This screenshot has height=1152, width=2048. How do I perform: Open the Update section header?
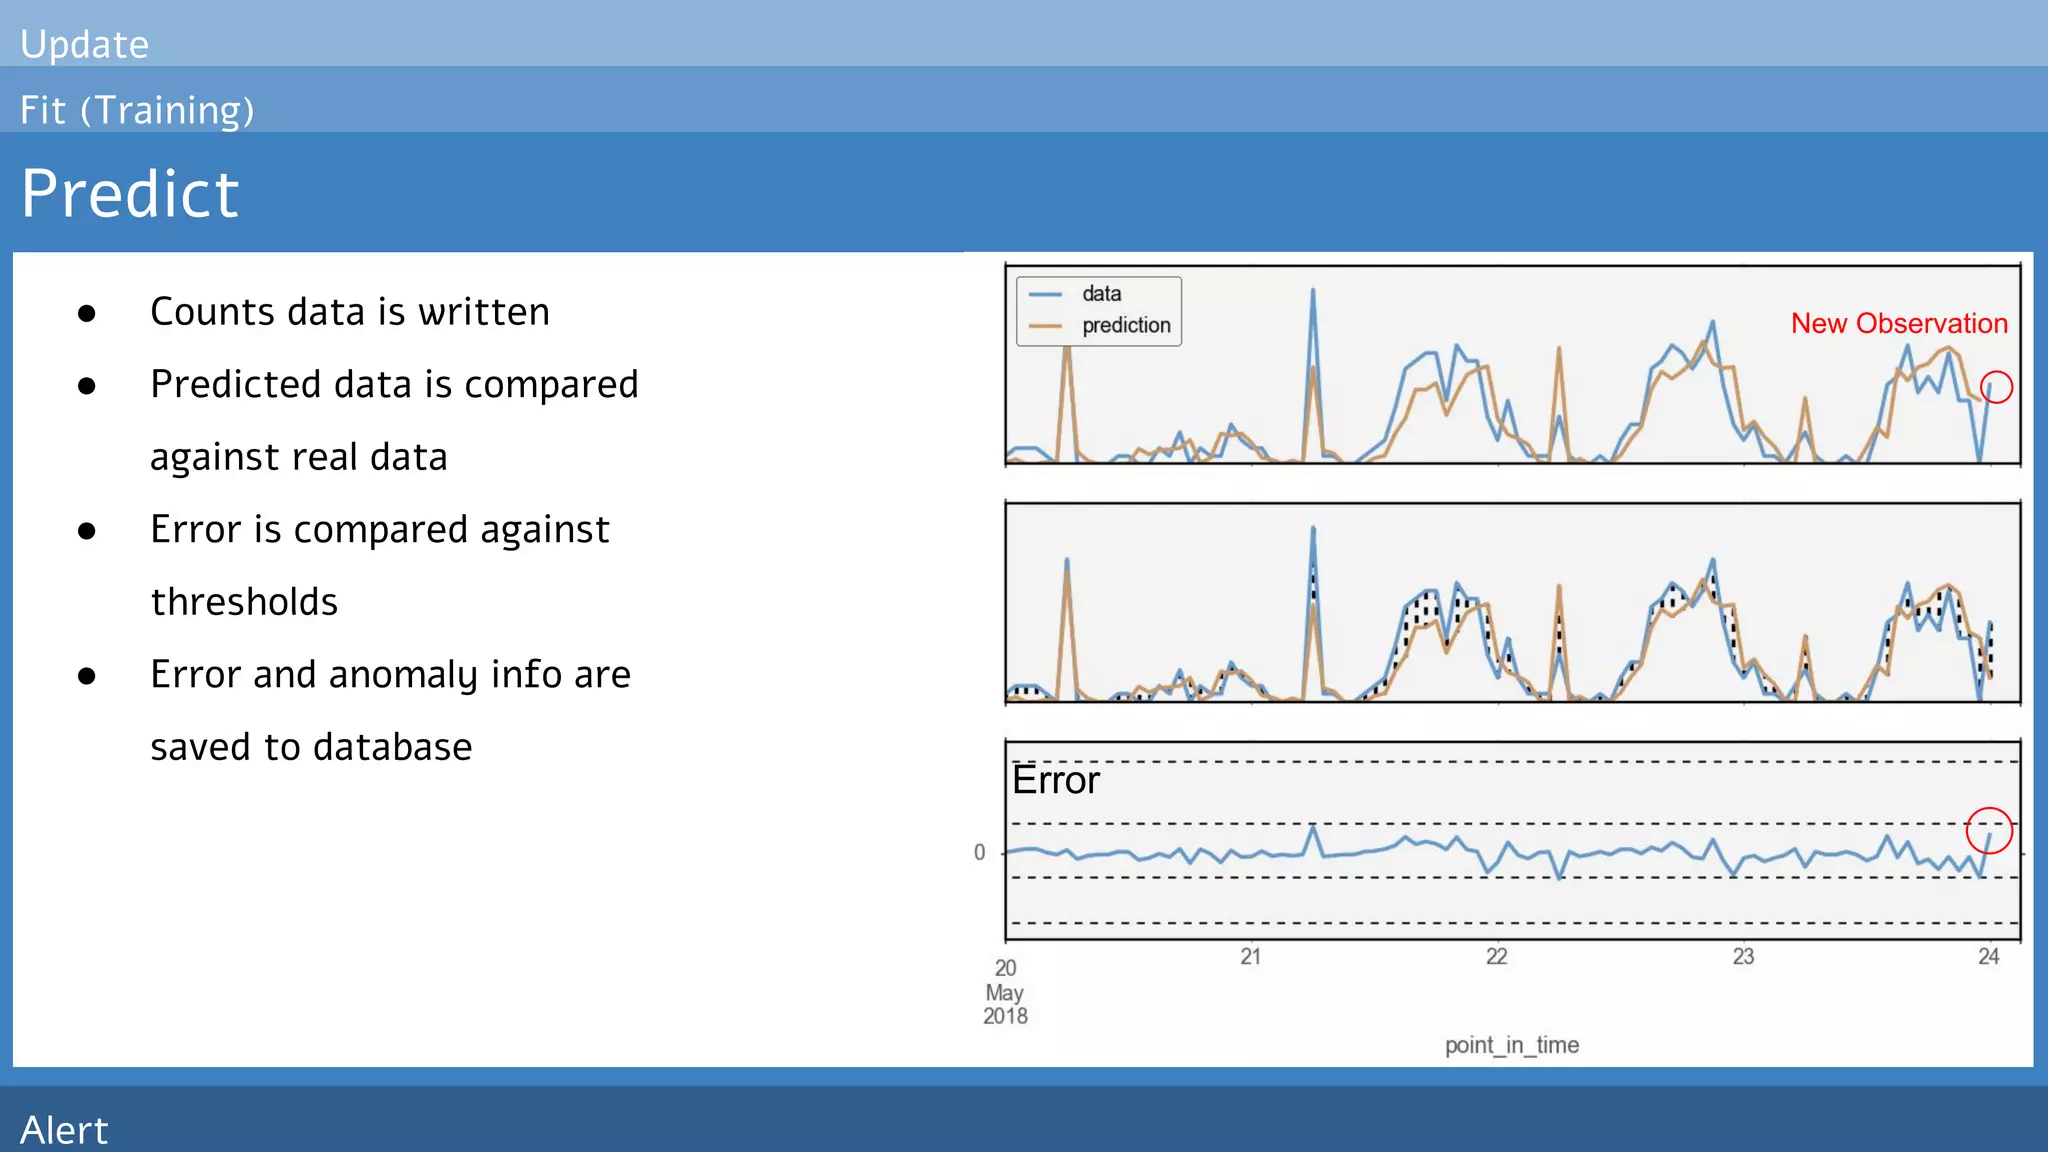click(85, 44)
